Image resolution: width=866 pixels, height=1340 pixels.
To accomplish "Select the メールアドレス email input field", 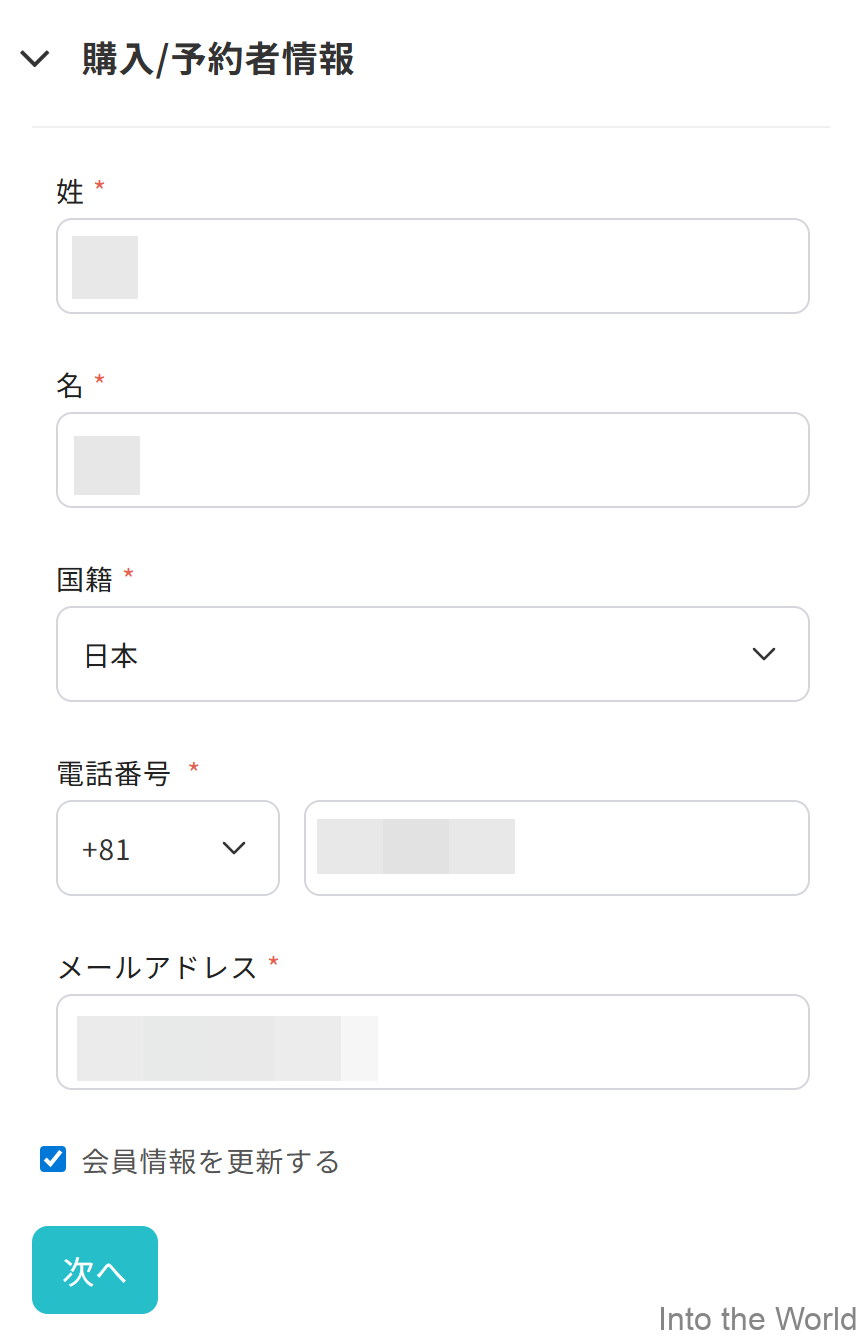I will pos(432,1041).
